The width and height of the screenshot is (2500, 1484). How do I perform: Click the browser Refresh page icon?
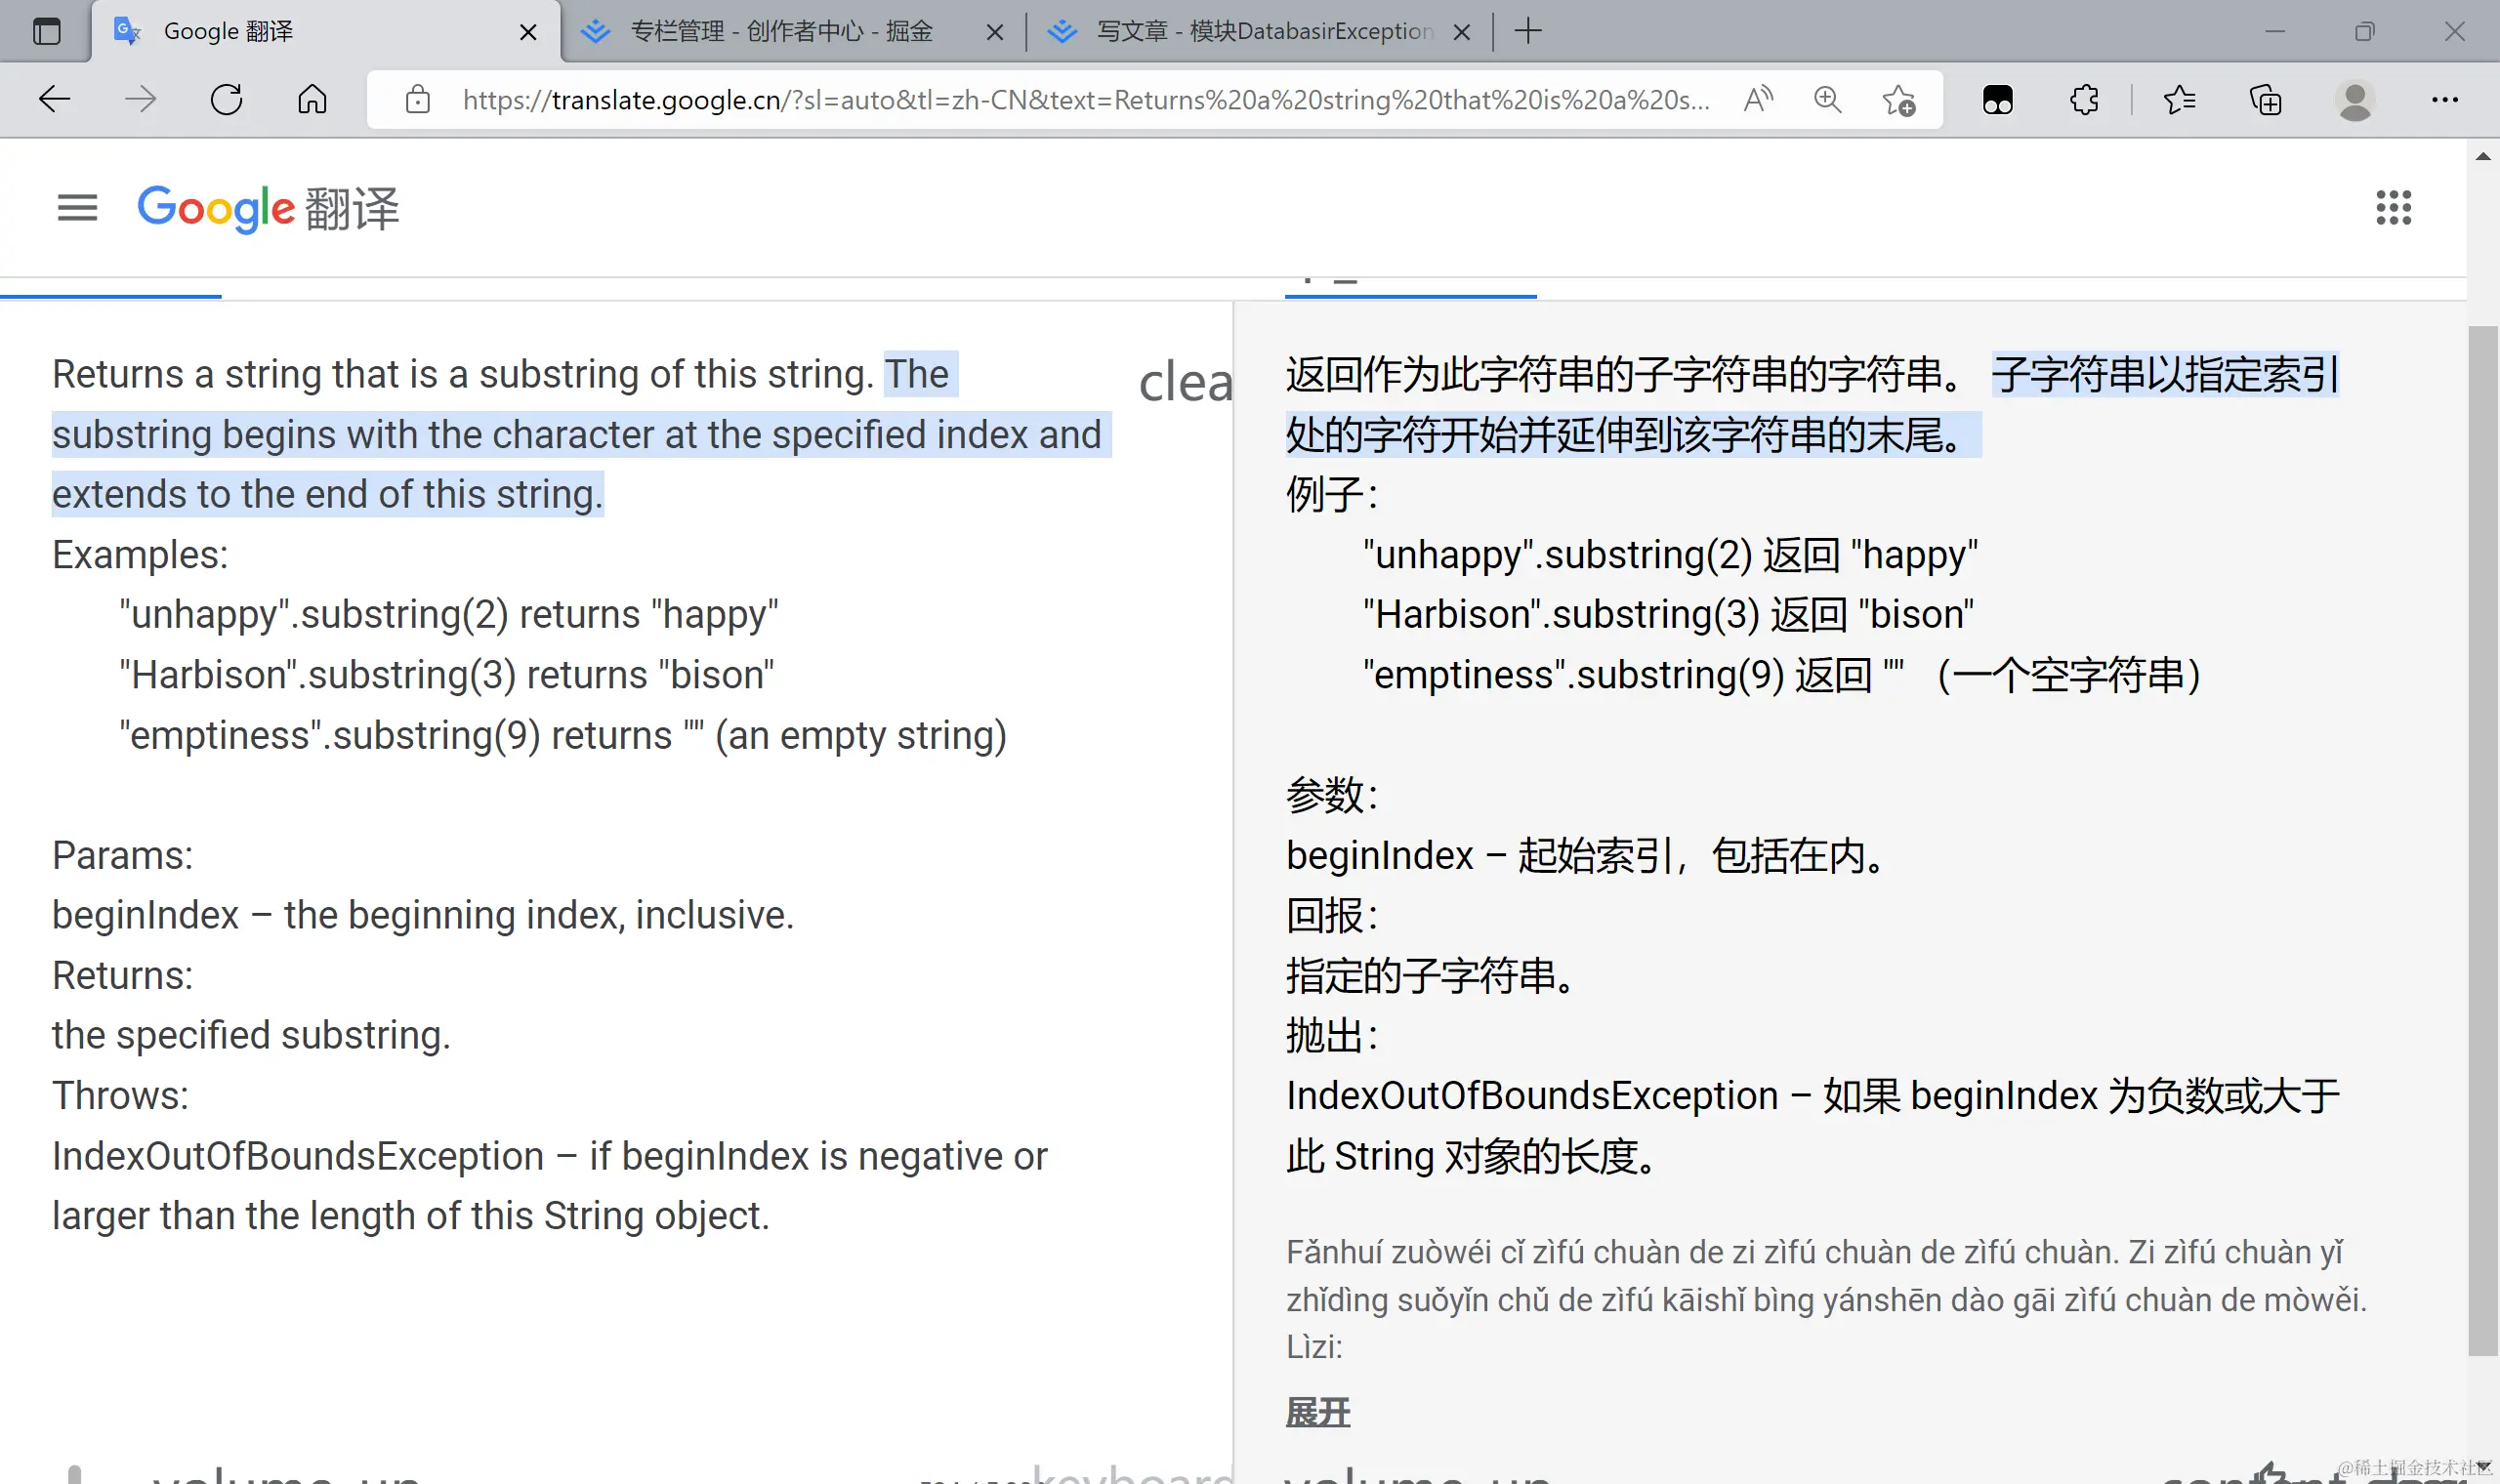(227, 100)
